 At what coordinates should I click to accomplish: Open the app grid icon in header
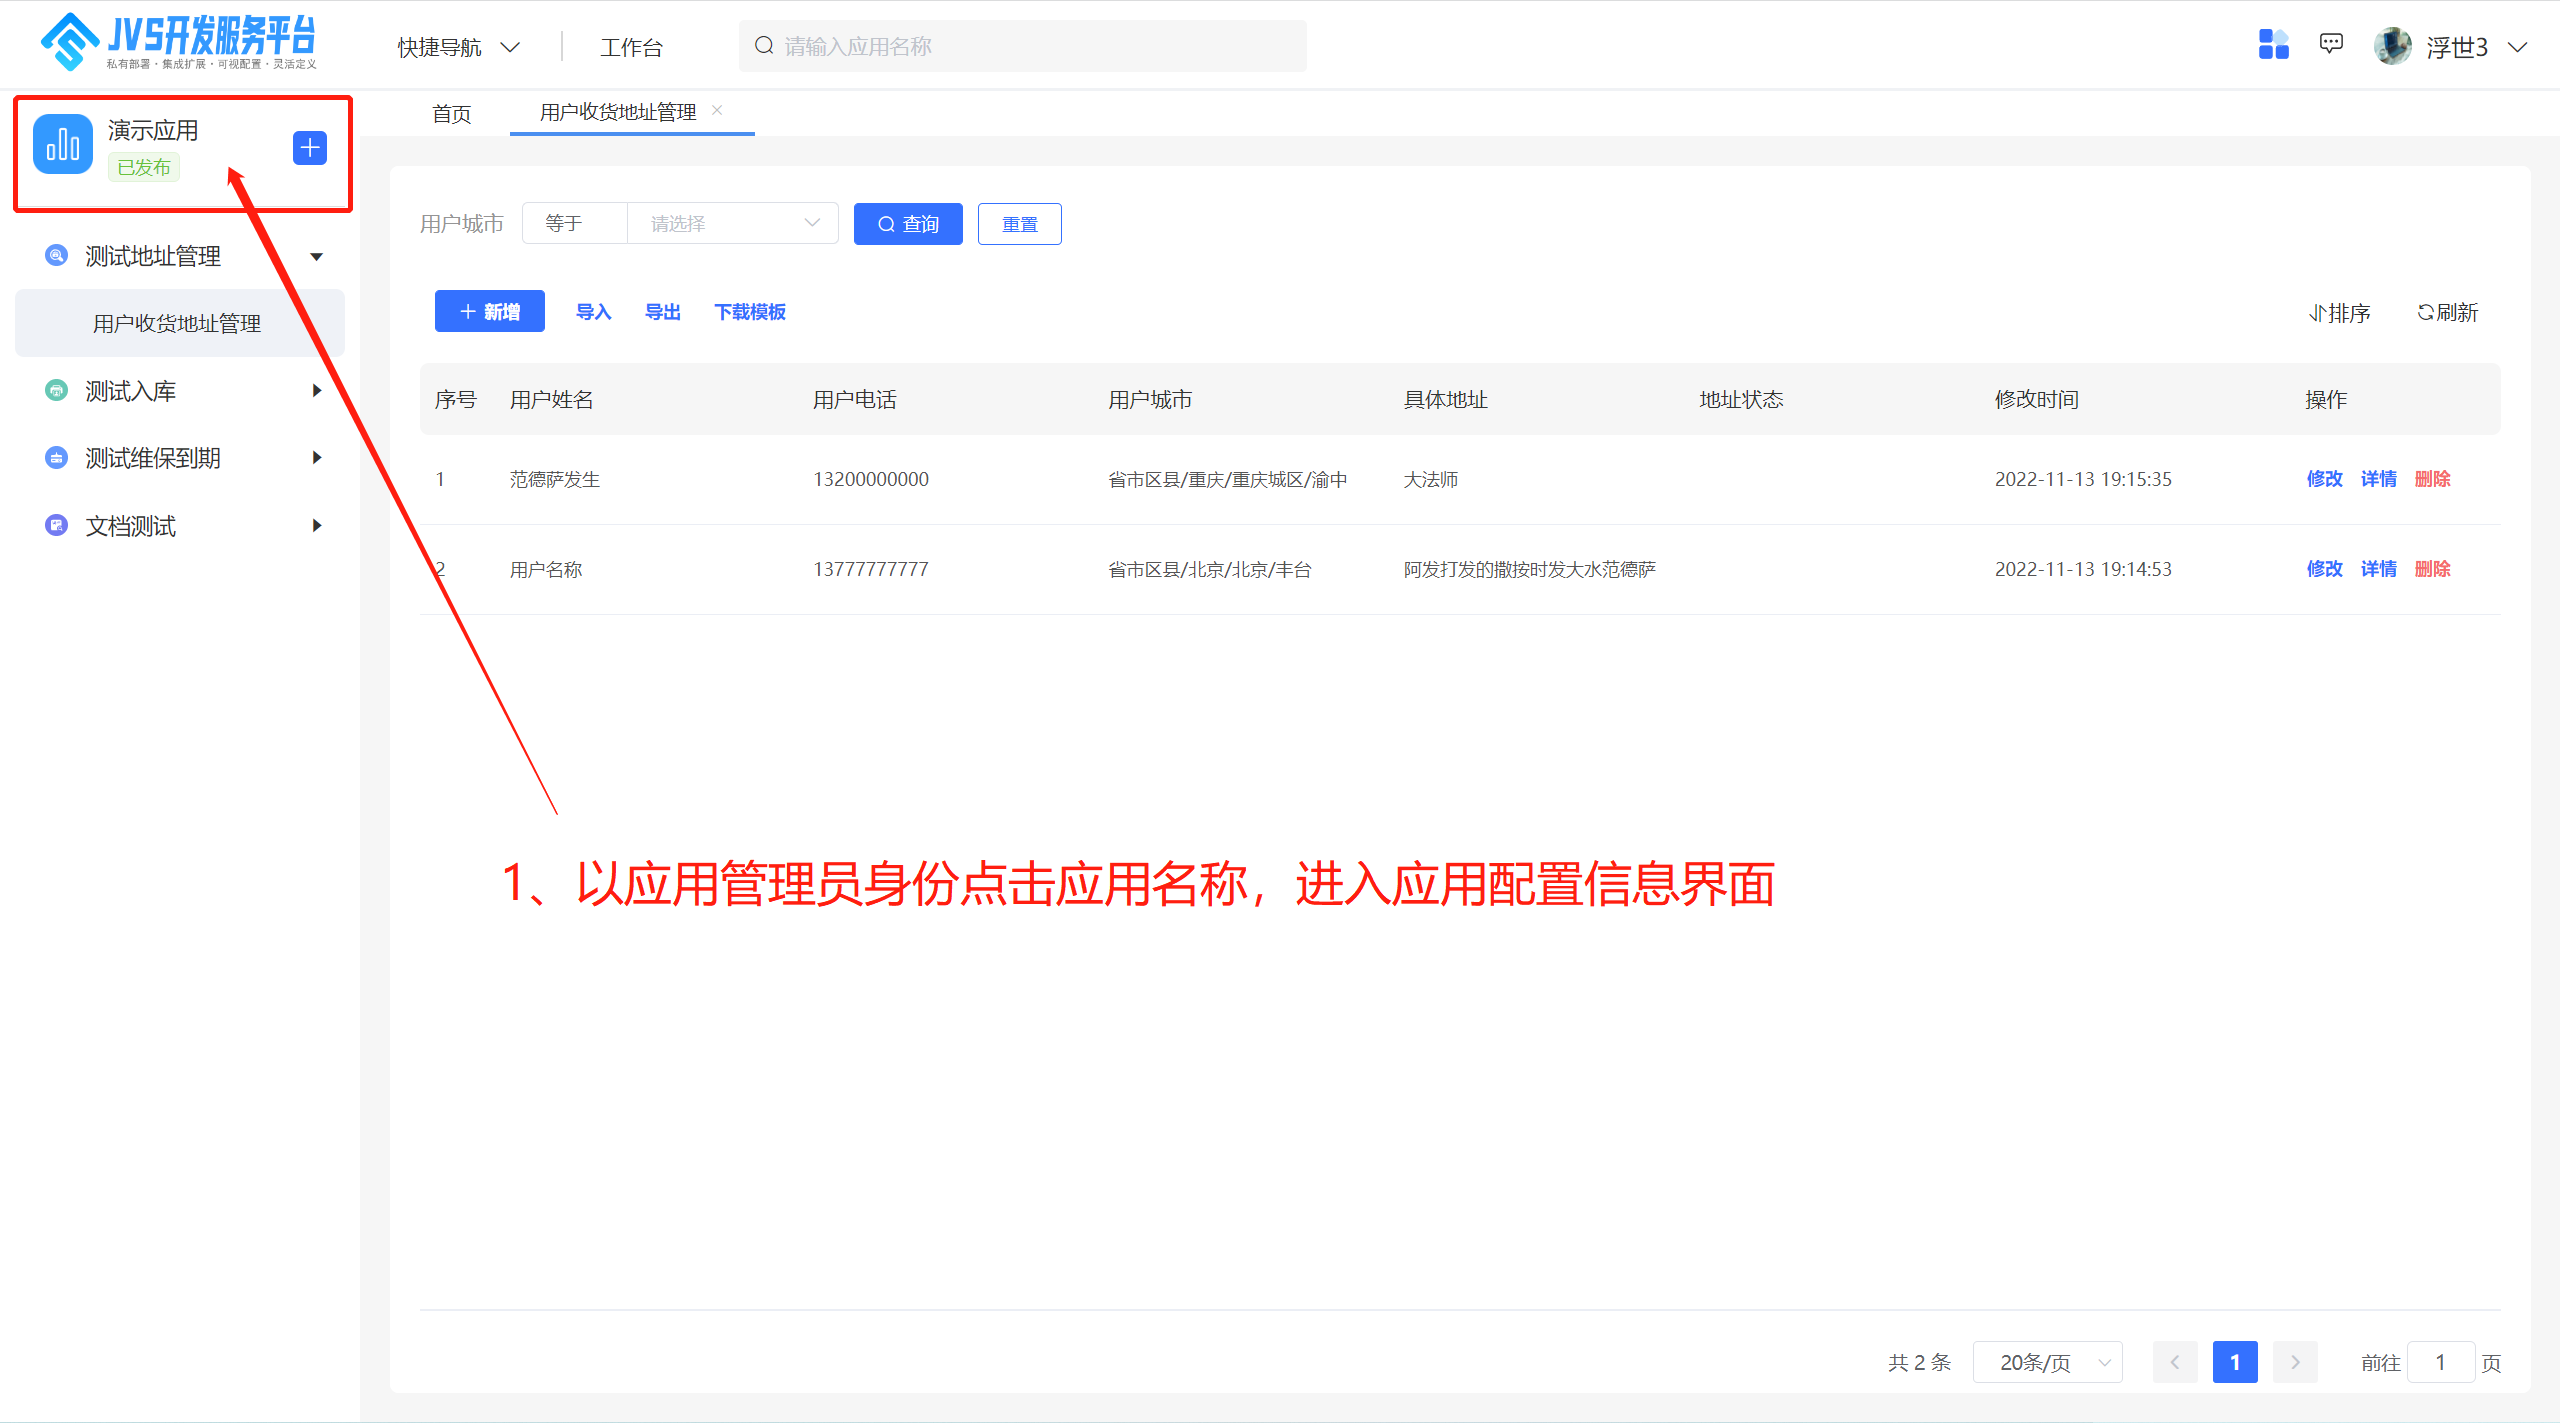tap(2273, 45)
